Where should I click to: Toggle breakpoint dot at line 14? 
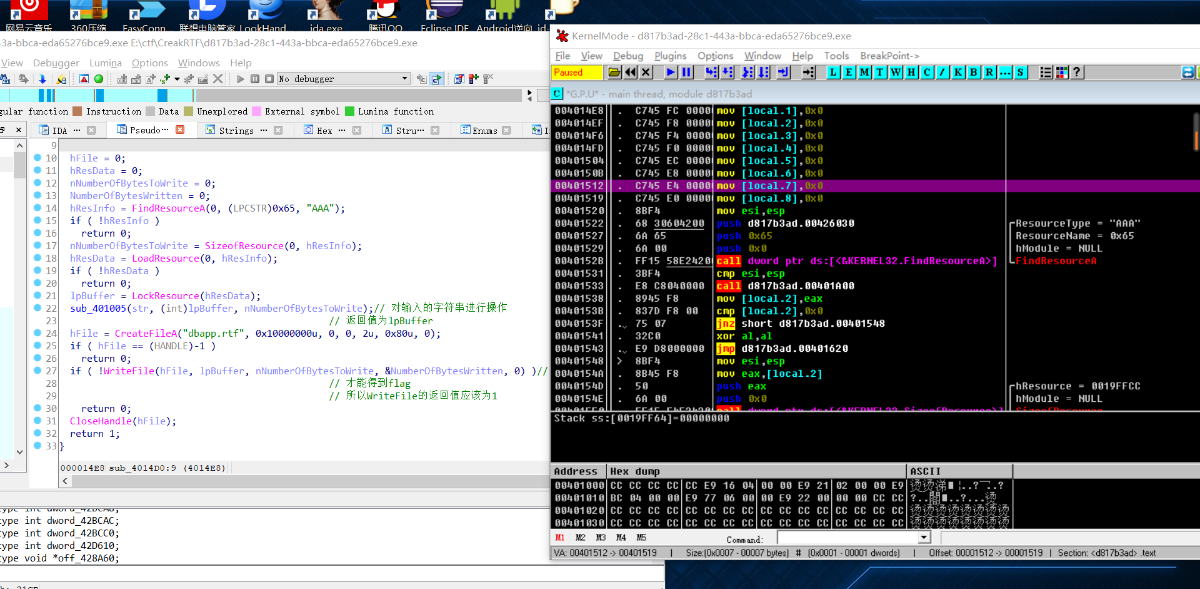[x=37, y=208]
